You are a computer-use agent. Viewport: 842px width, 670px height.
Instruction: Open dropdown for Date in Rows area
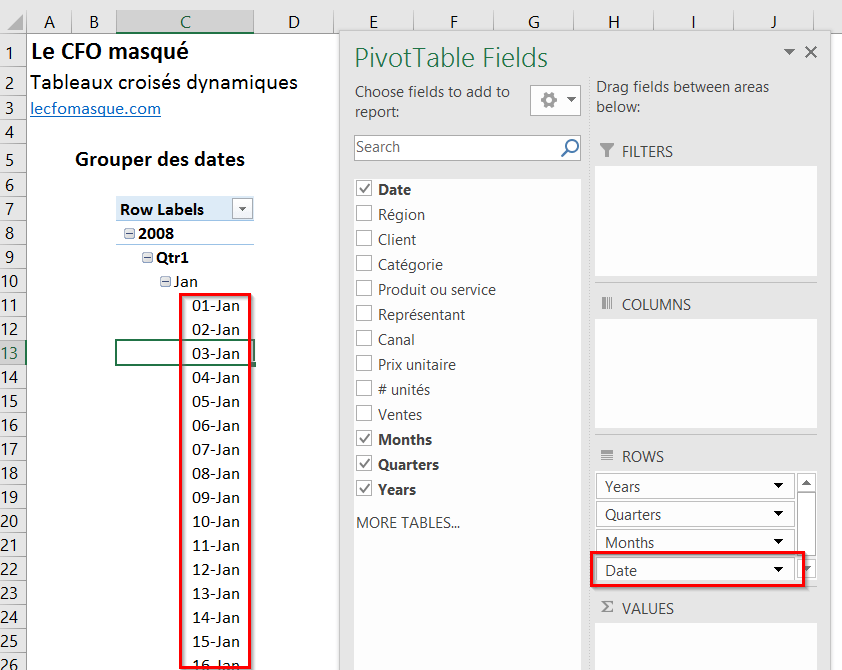tap(778, 570)
